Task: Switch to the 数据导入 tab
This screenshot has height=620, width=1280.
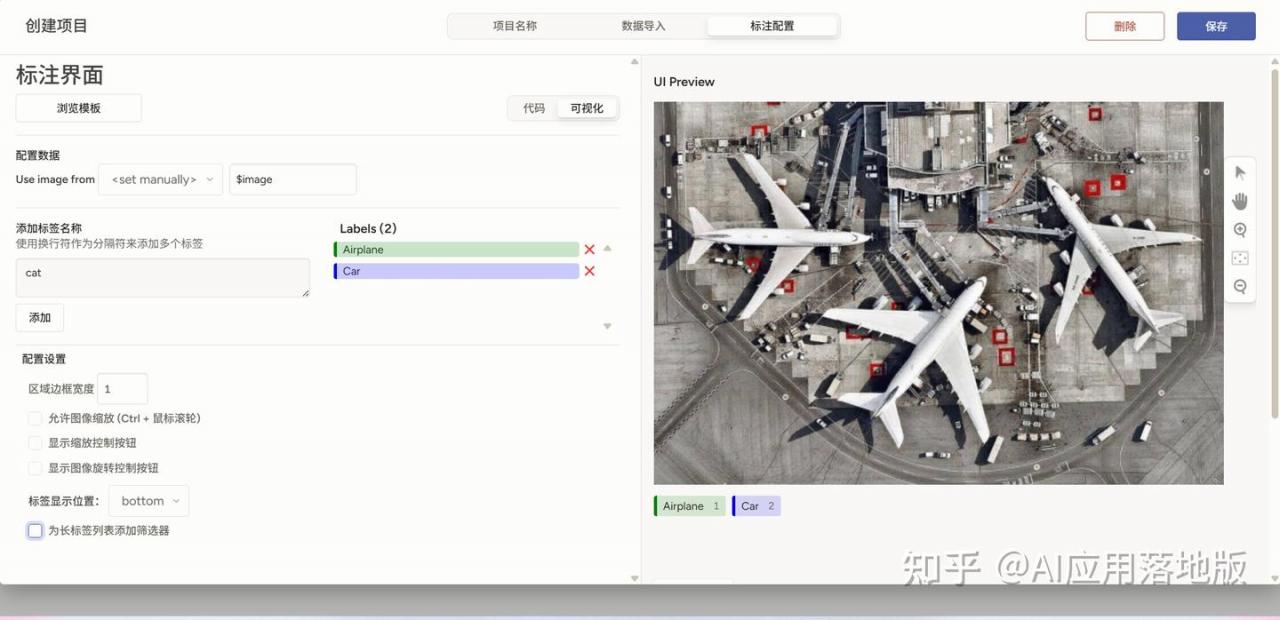Action: [x=643, y=26]
